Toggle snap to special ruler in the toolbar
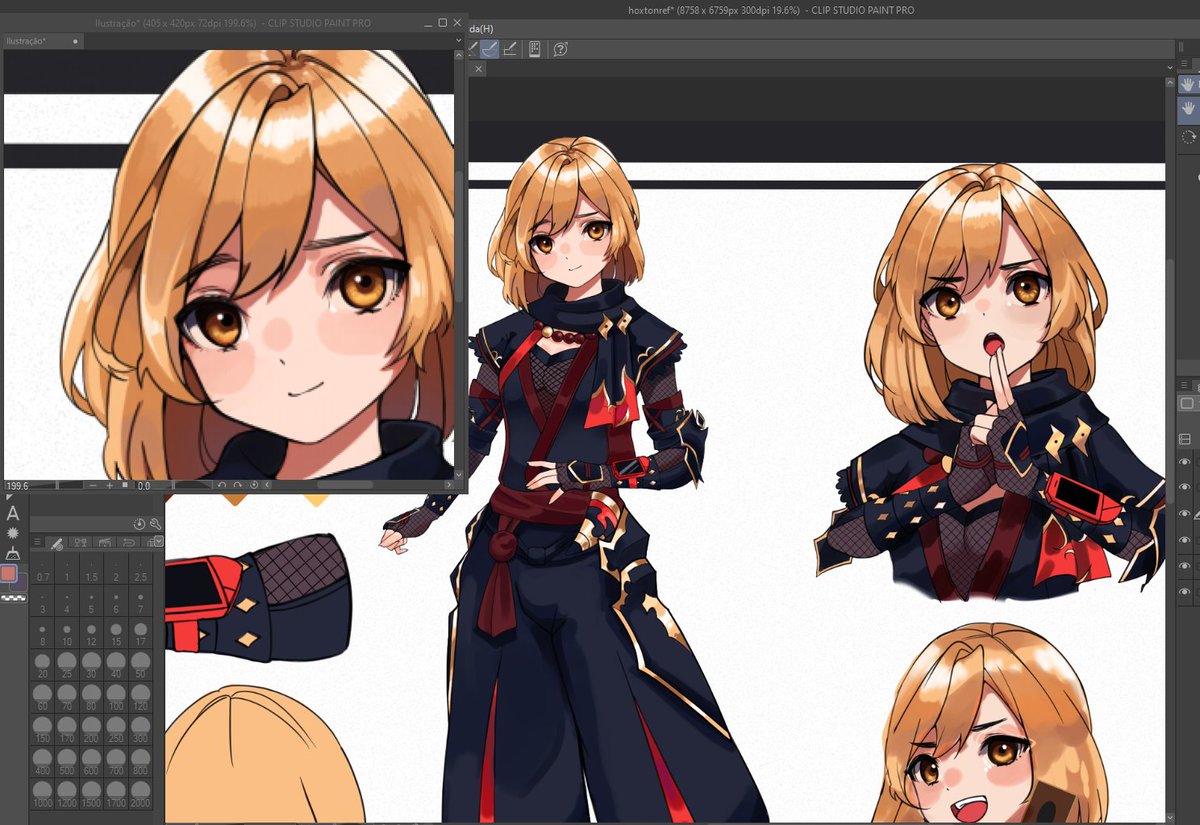Image resolution: width=1200 pixels, height=825 pixels. (x=490, y=49)
